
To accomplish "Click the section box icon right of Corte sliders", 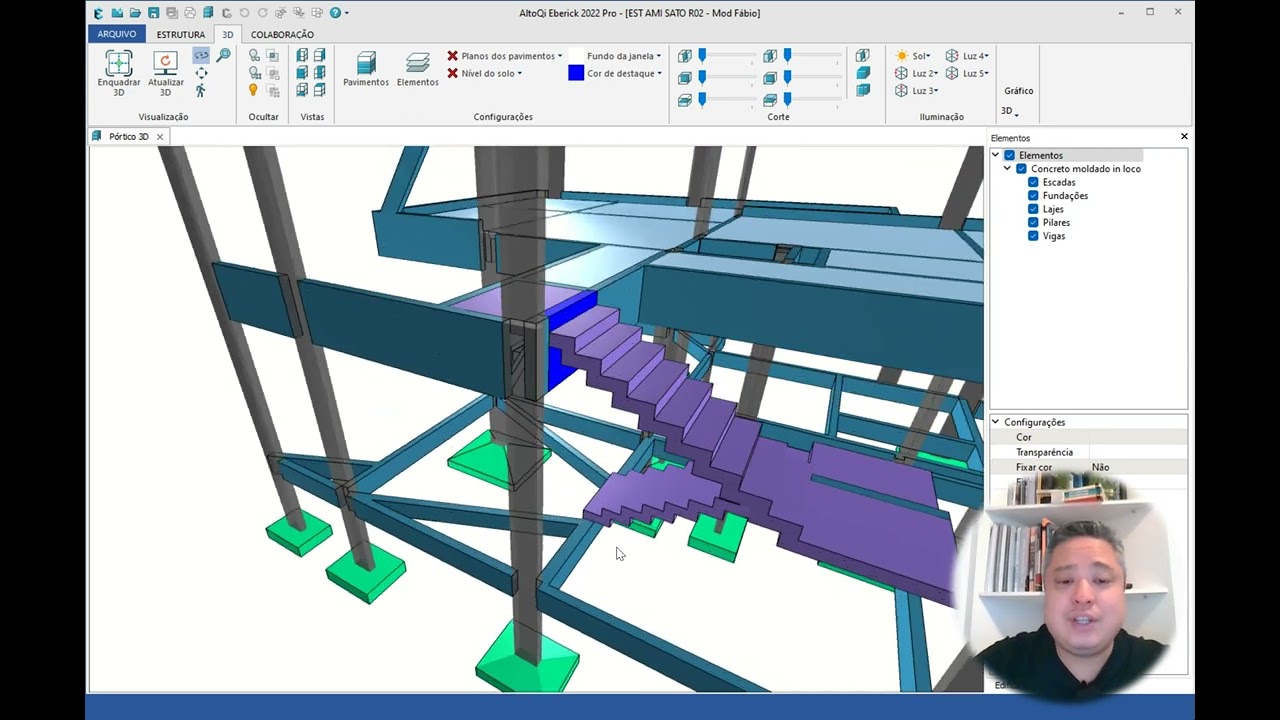I will pyautogui.click(x=863, y=56).
